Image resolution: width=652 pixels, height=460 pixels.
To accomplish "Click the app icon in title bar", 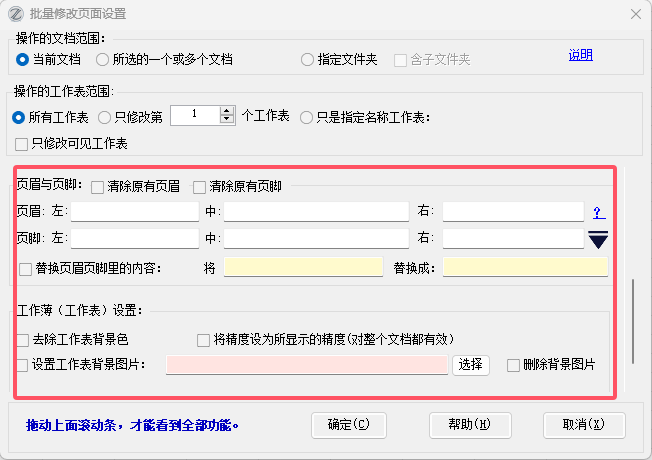I will coord(15,14).
